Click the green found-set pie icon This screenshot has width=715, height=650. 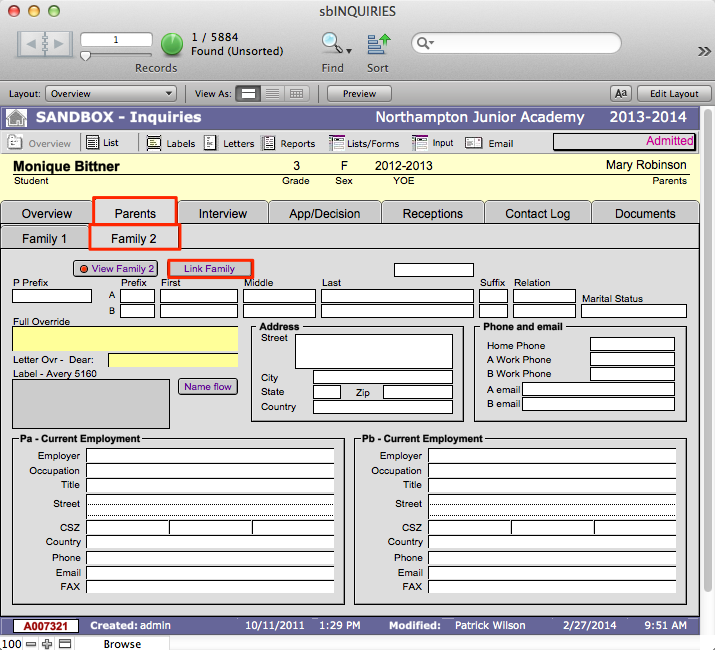pyautogui.click(x=172, y=44)
